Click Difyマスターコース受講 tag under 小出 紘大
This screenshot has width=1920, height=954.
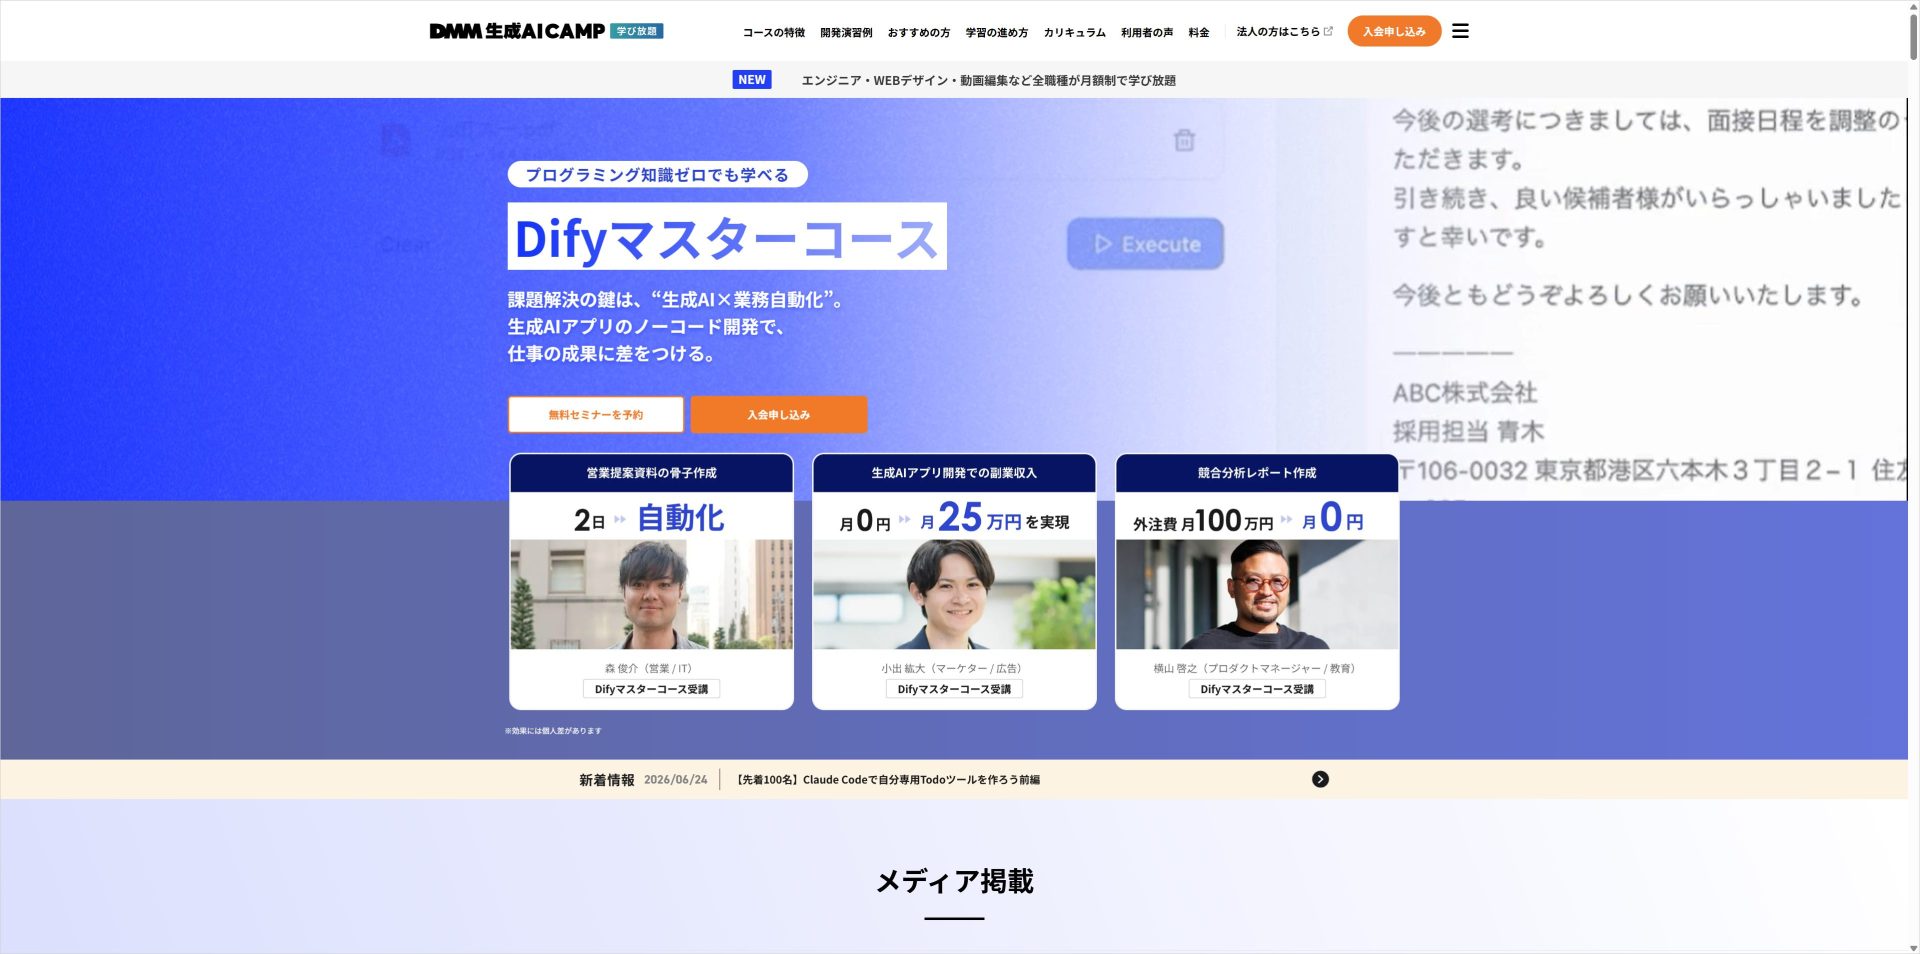[x=954, y=689]
